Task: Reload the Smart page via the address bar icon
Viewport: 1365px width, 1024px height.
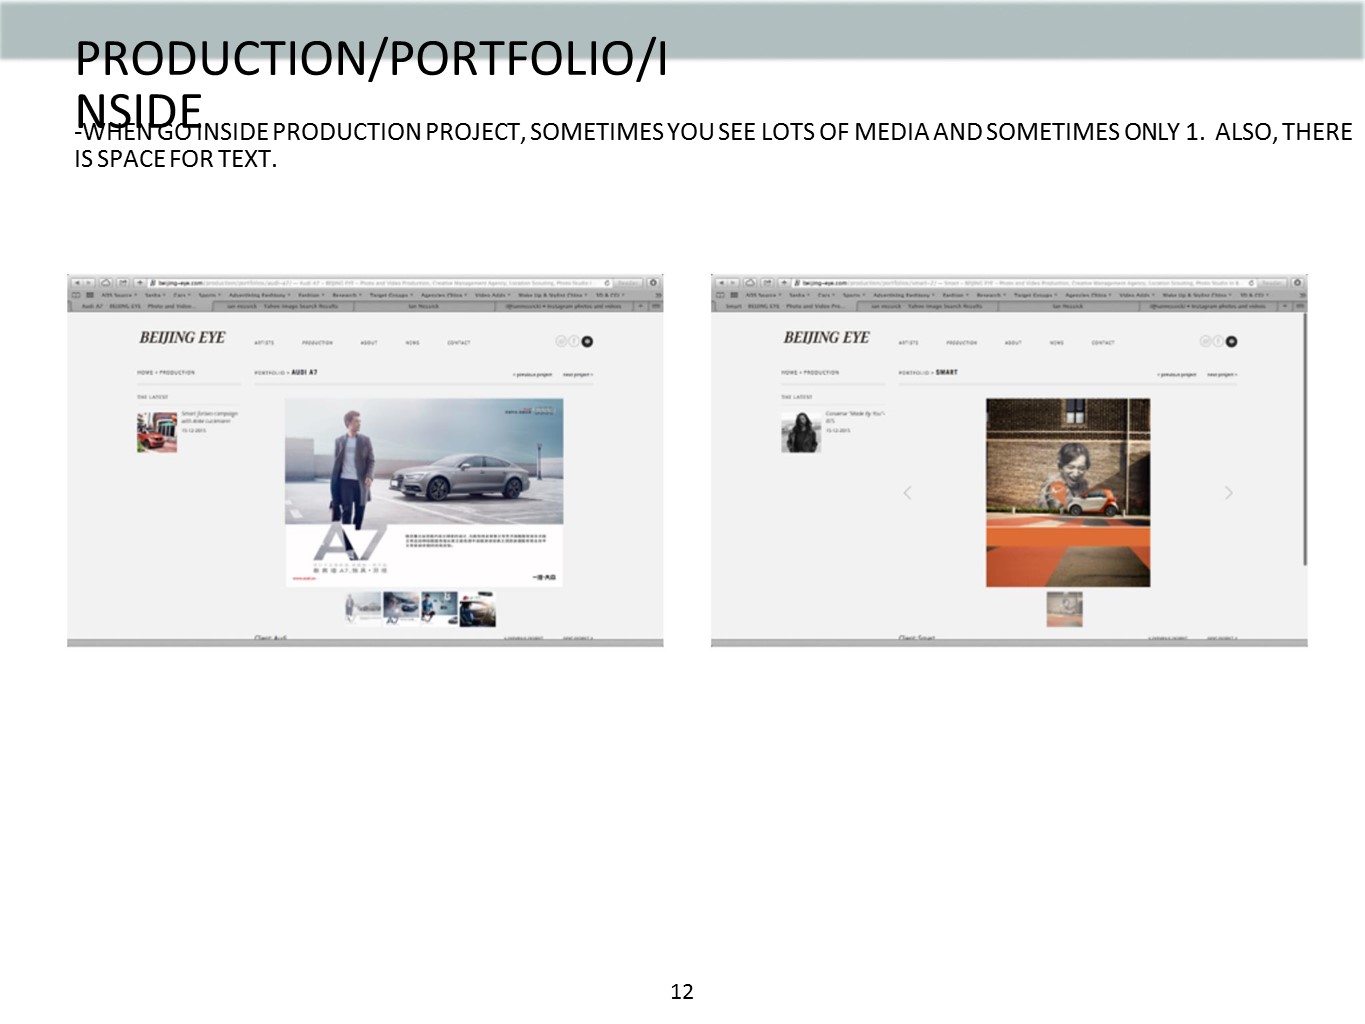Action: (1251, 283)
